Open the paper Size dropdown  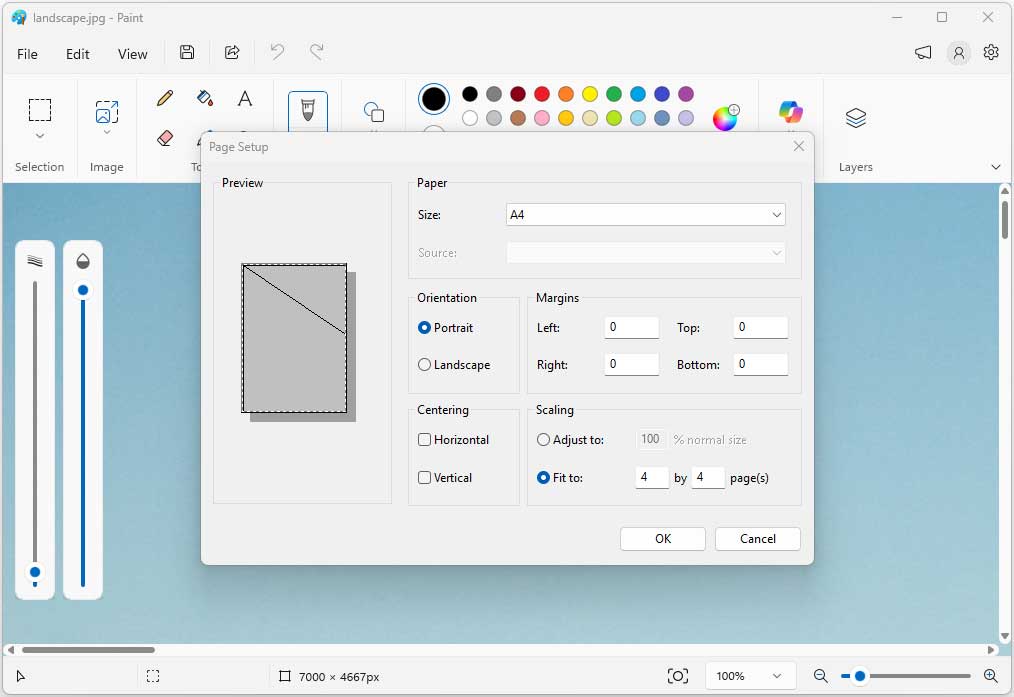[645, 215]
